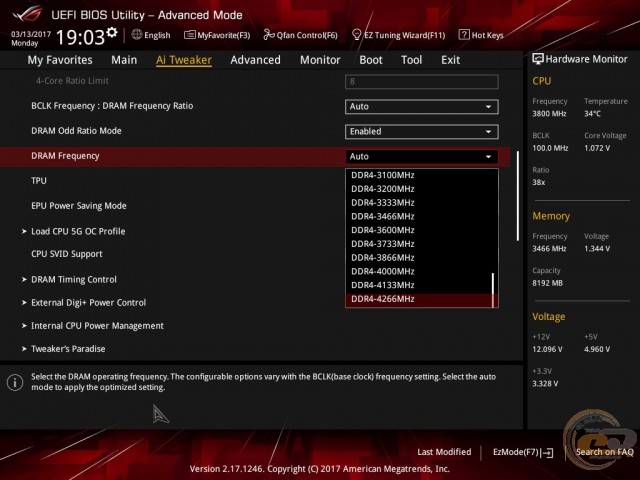This screenshot has width=640, height=480.
Task: Click Last Modified
Action: (444, 452)
